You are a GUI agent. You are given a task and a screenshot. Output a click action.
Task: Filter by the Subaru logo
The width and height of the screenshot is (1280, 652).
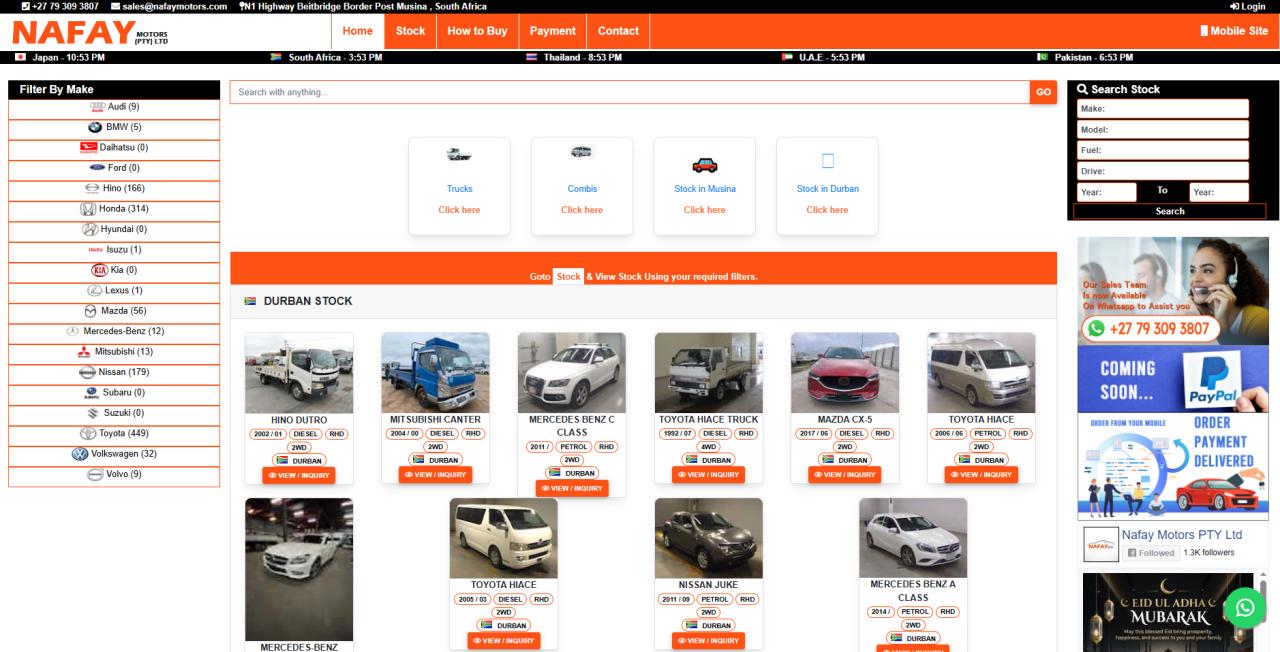pos(92,393)
